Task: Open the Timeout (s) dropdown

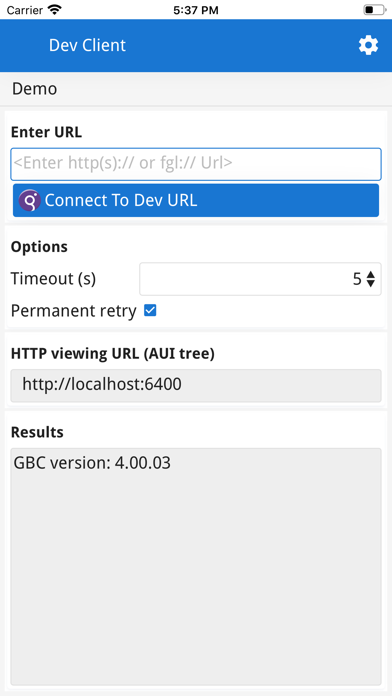Action: [x=260, y=279]
